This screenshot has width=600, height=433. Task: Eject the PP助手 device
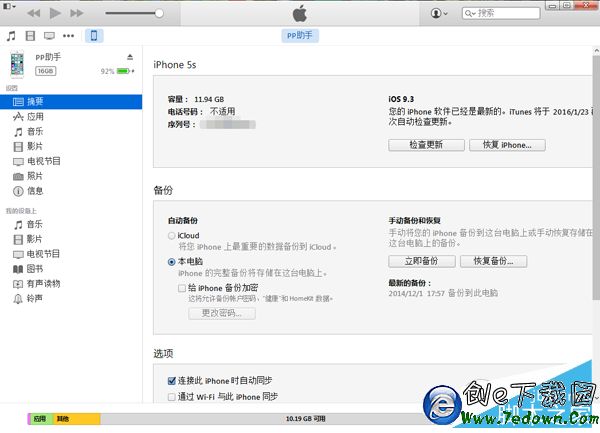point(130,57)
